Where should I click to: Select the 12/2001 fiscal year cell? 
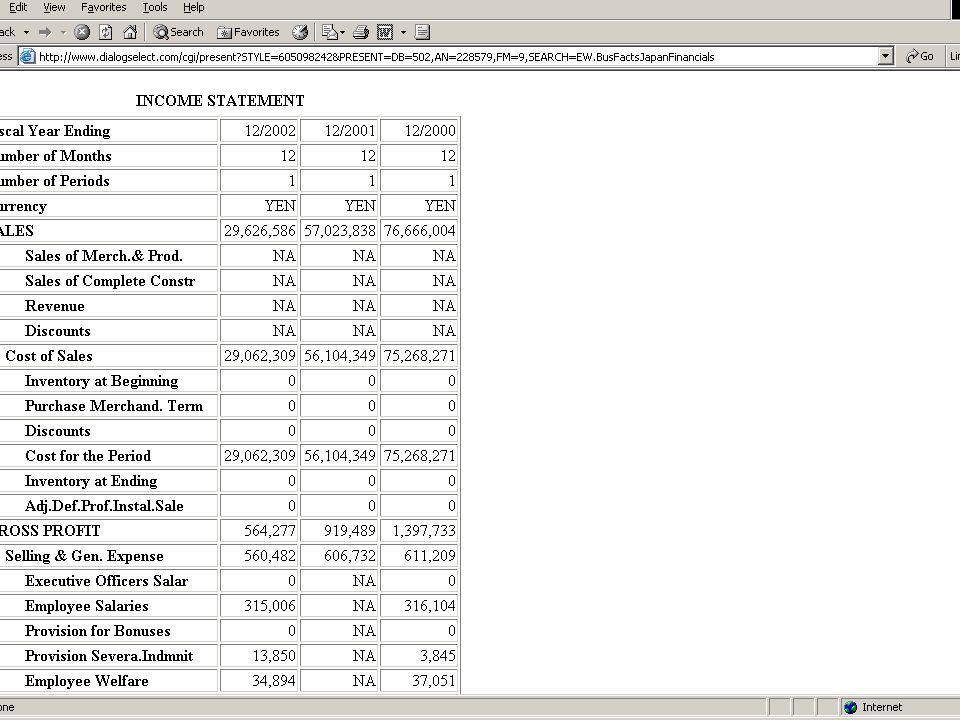(339, 130)
